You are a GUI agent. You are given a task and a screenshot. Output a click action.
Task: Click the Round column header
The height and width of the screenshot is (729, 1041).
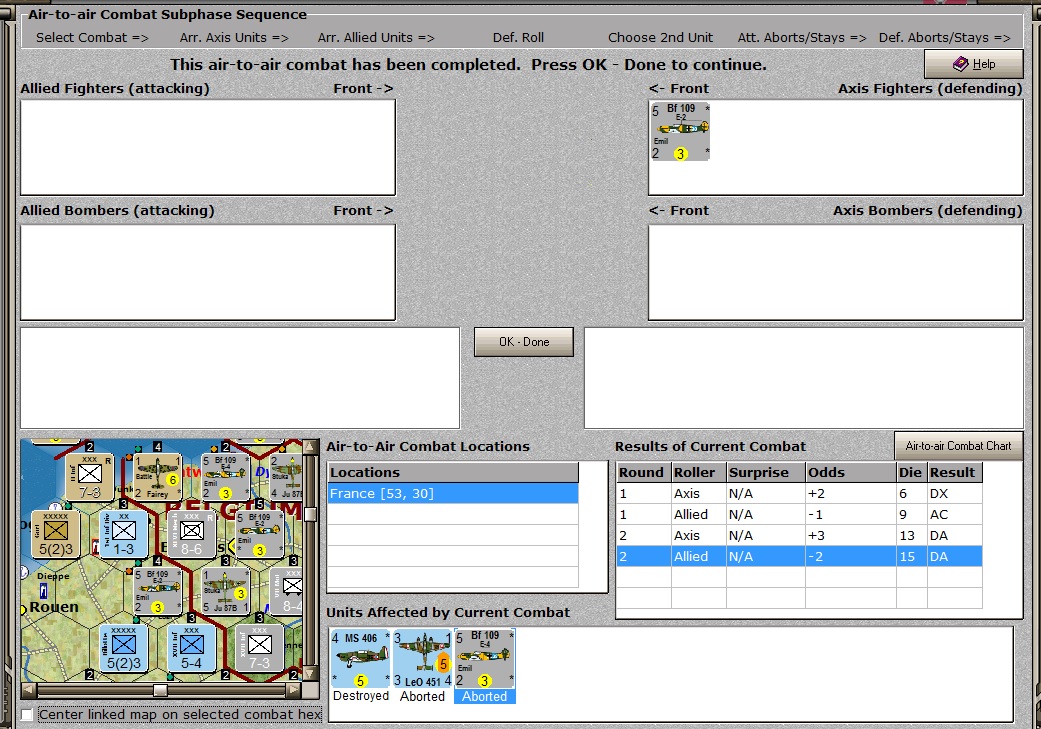(x=643, y=472)
